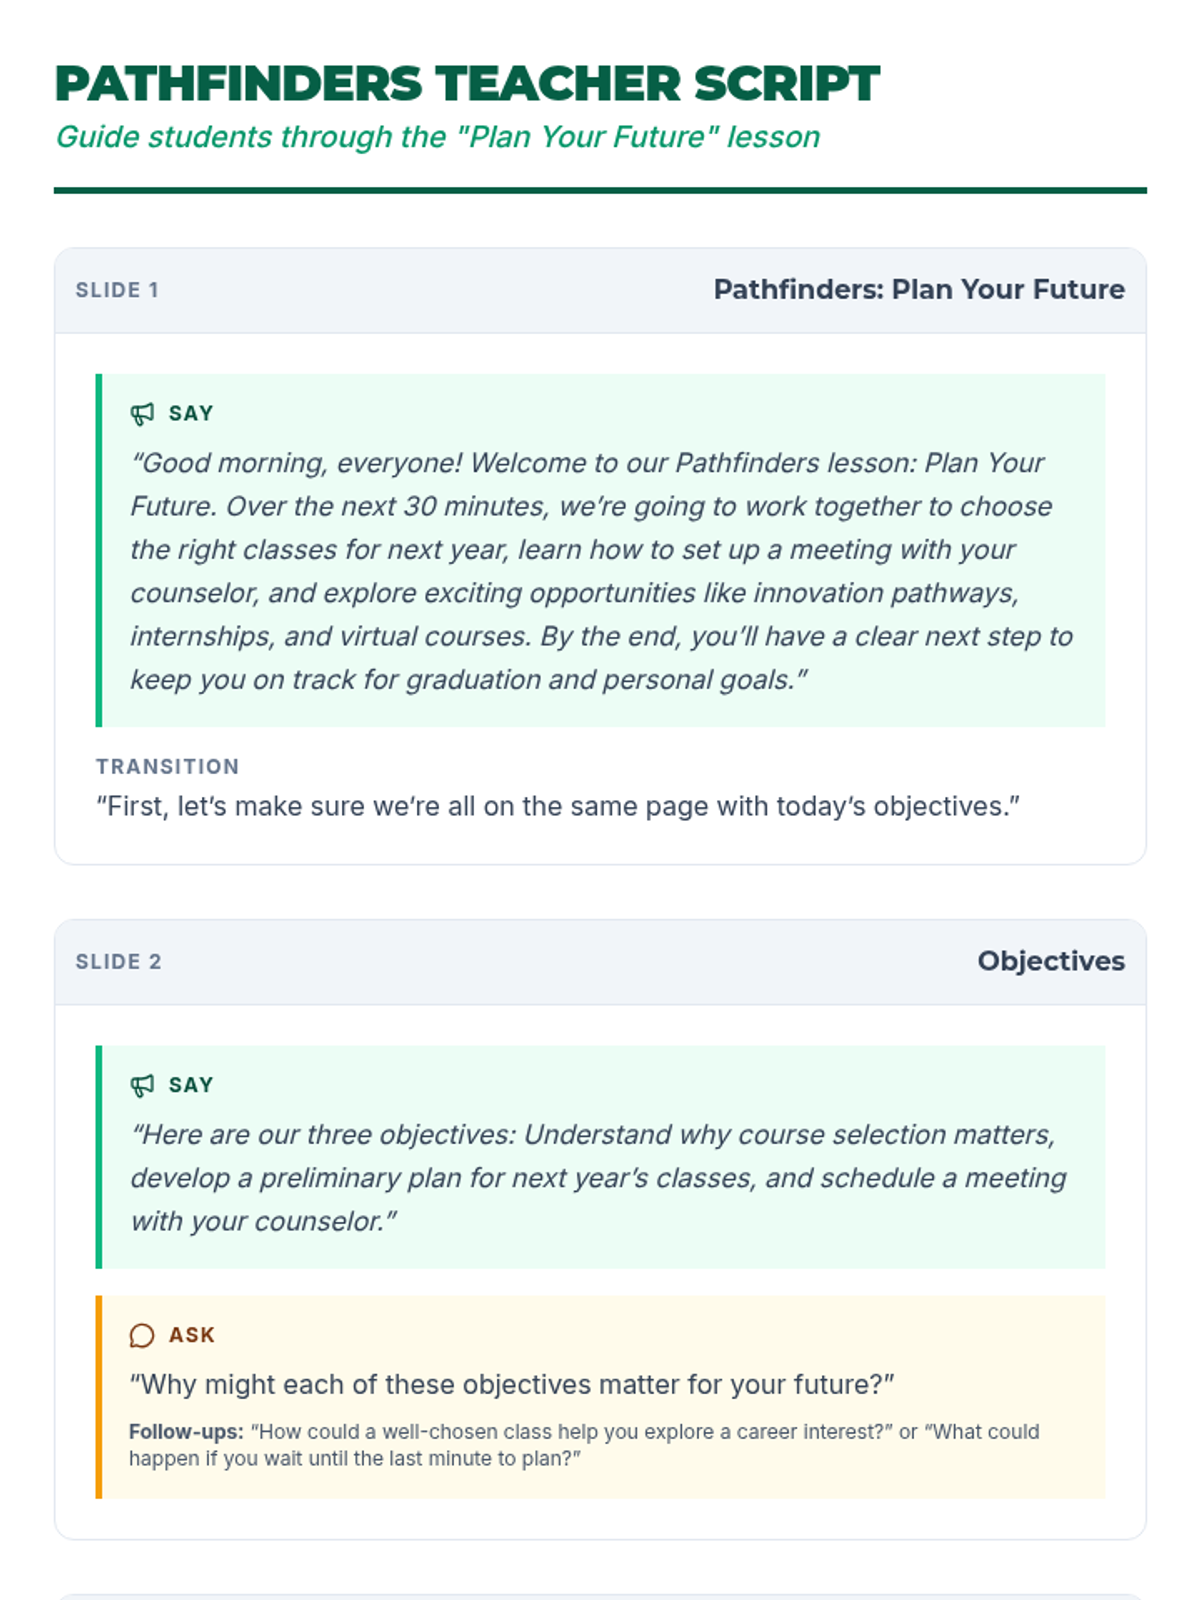The width and height of the screenshot is (1200, 1600).
Task: Click the ASK label in Slide 2
Action: coord(192,1336)
